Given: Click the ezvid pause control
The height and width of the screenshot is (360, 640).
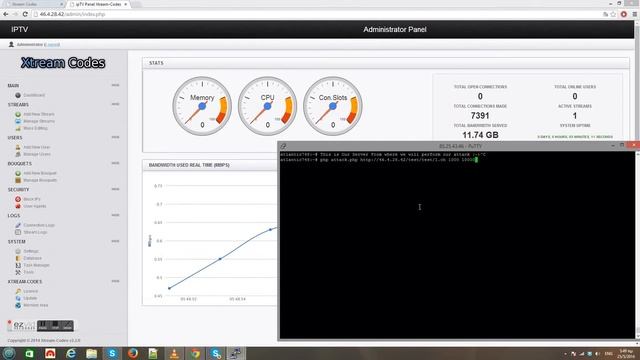Looking at the screenshot, I should 43,325.
